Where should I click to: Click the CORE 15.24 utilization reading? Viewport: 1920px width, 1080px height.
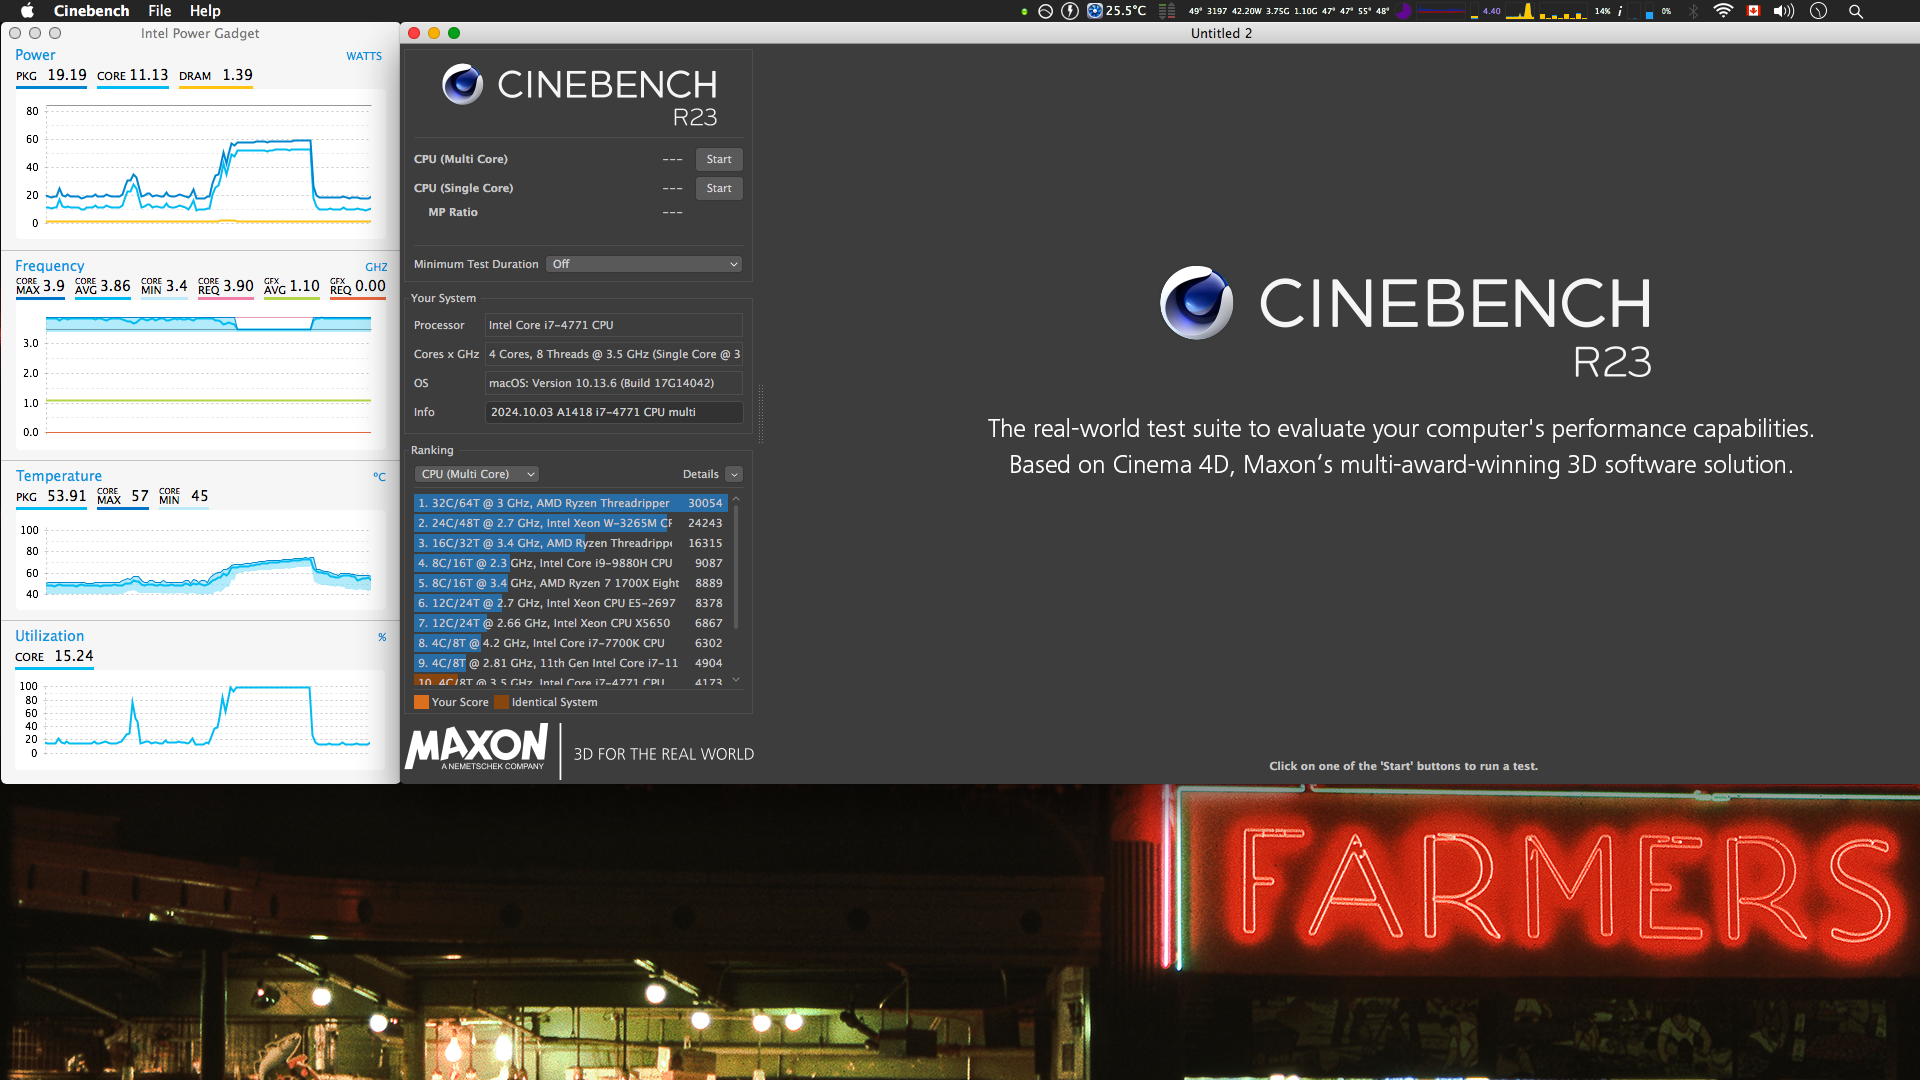click(54, 657)
